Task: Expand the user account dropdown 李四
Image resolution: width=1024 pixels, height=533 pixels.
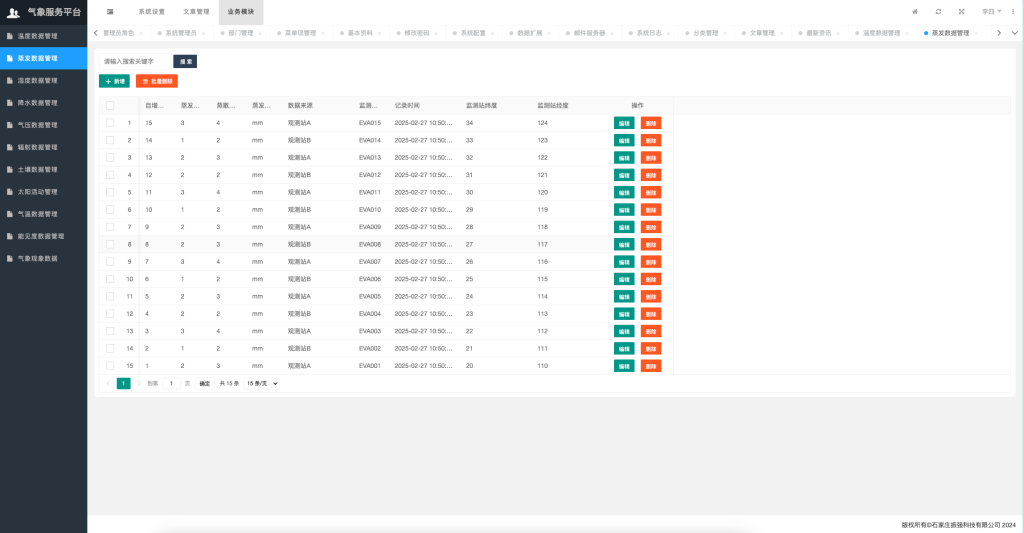Action: [991, 11]
